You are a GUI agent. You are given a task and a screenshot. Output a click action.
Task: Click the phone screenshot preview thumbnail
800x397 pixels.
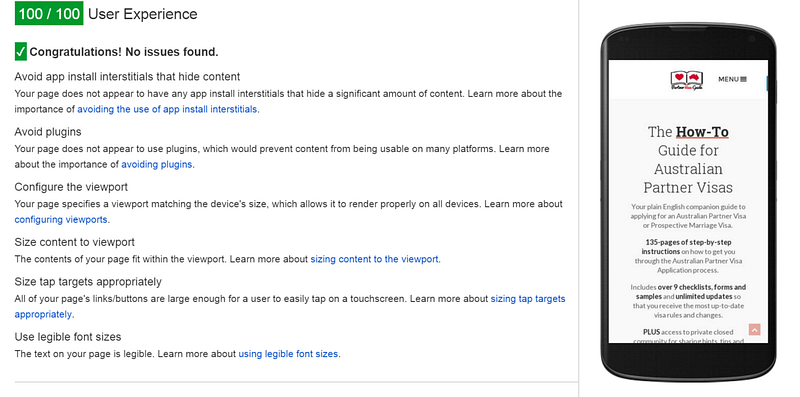pos(688,202)
